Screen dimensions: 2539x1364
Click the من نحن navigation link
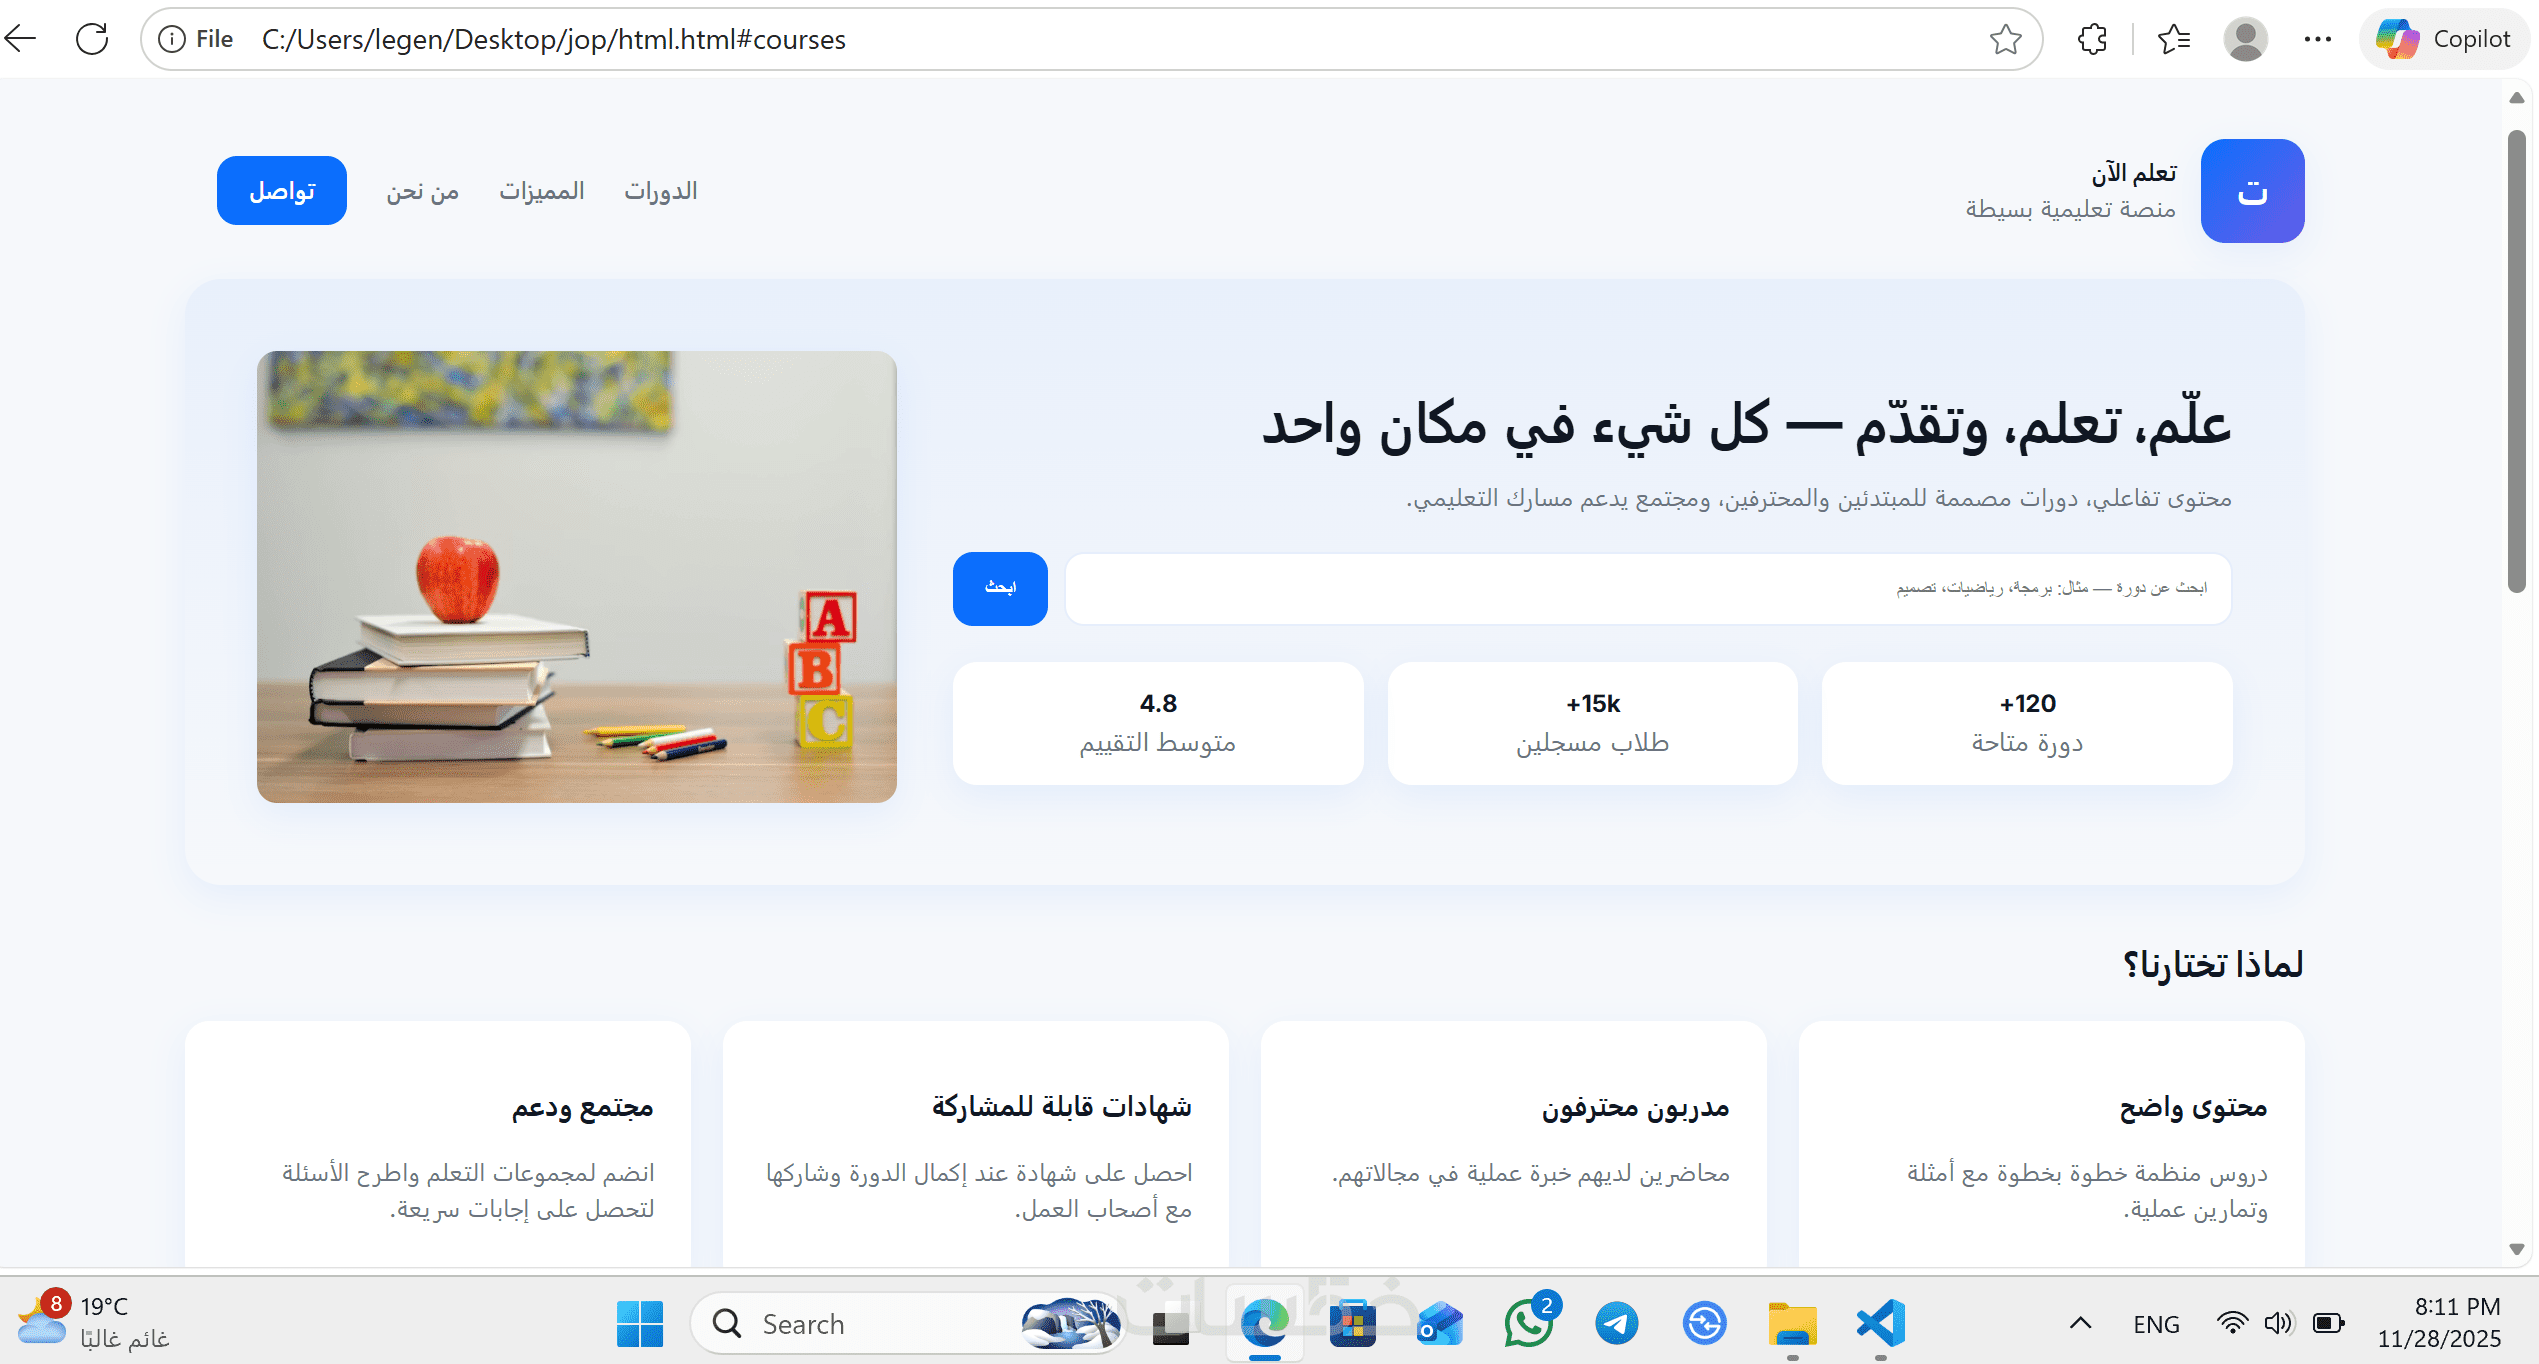point(422,190)
